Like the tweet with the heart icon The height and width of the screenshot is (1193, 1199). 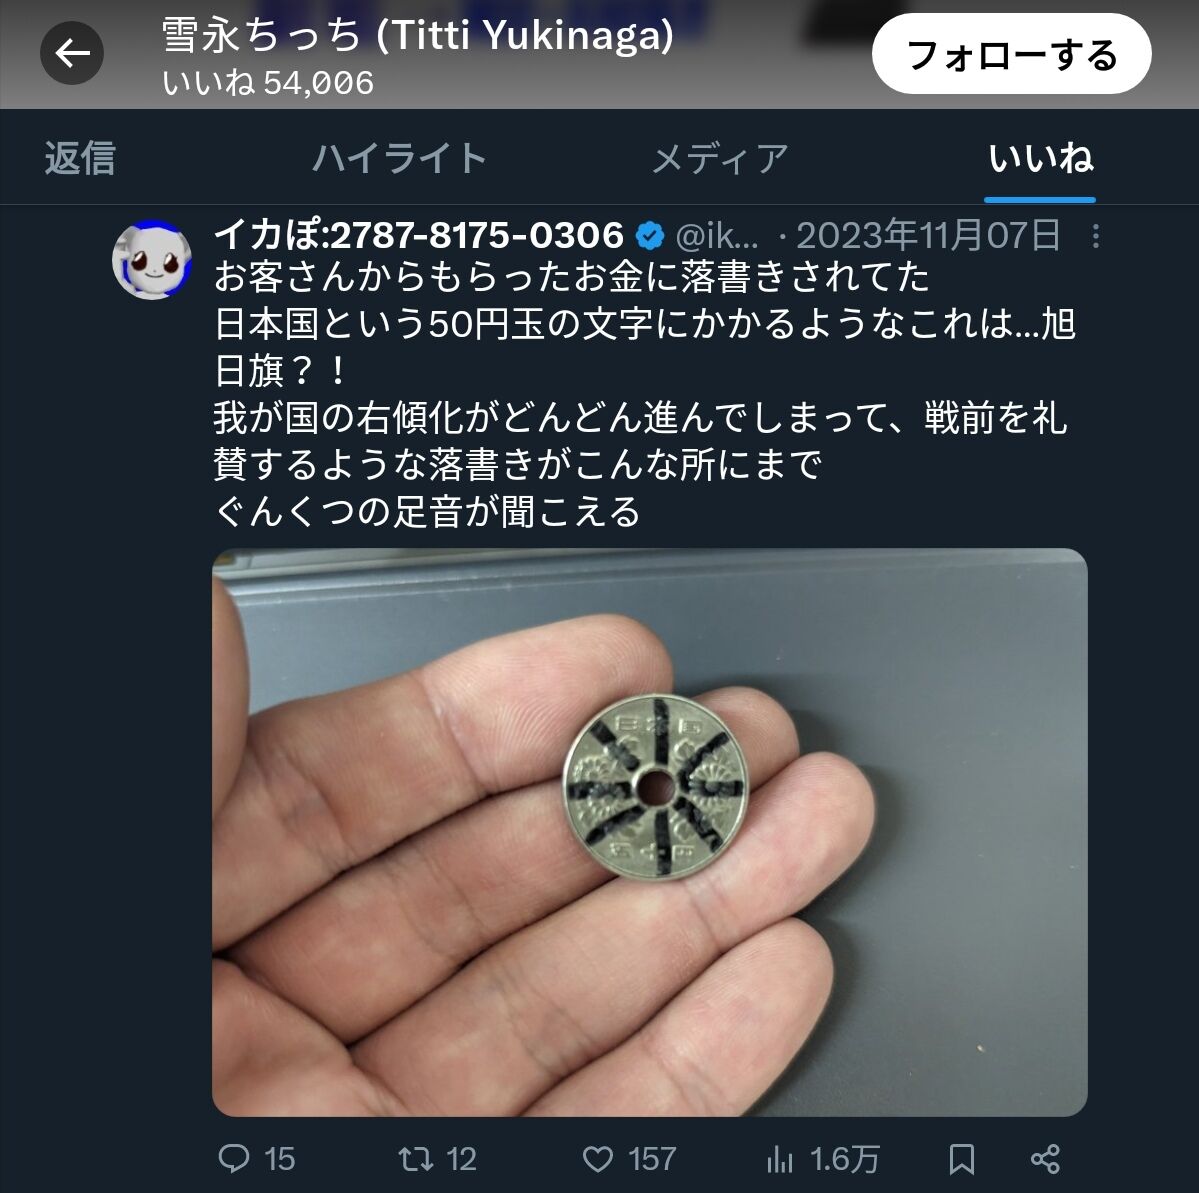(598, 1159)
